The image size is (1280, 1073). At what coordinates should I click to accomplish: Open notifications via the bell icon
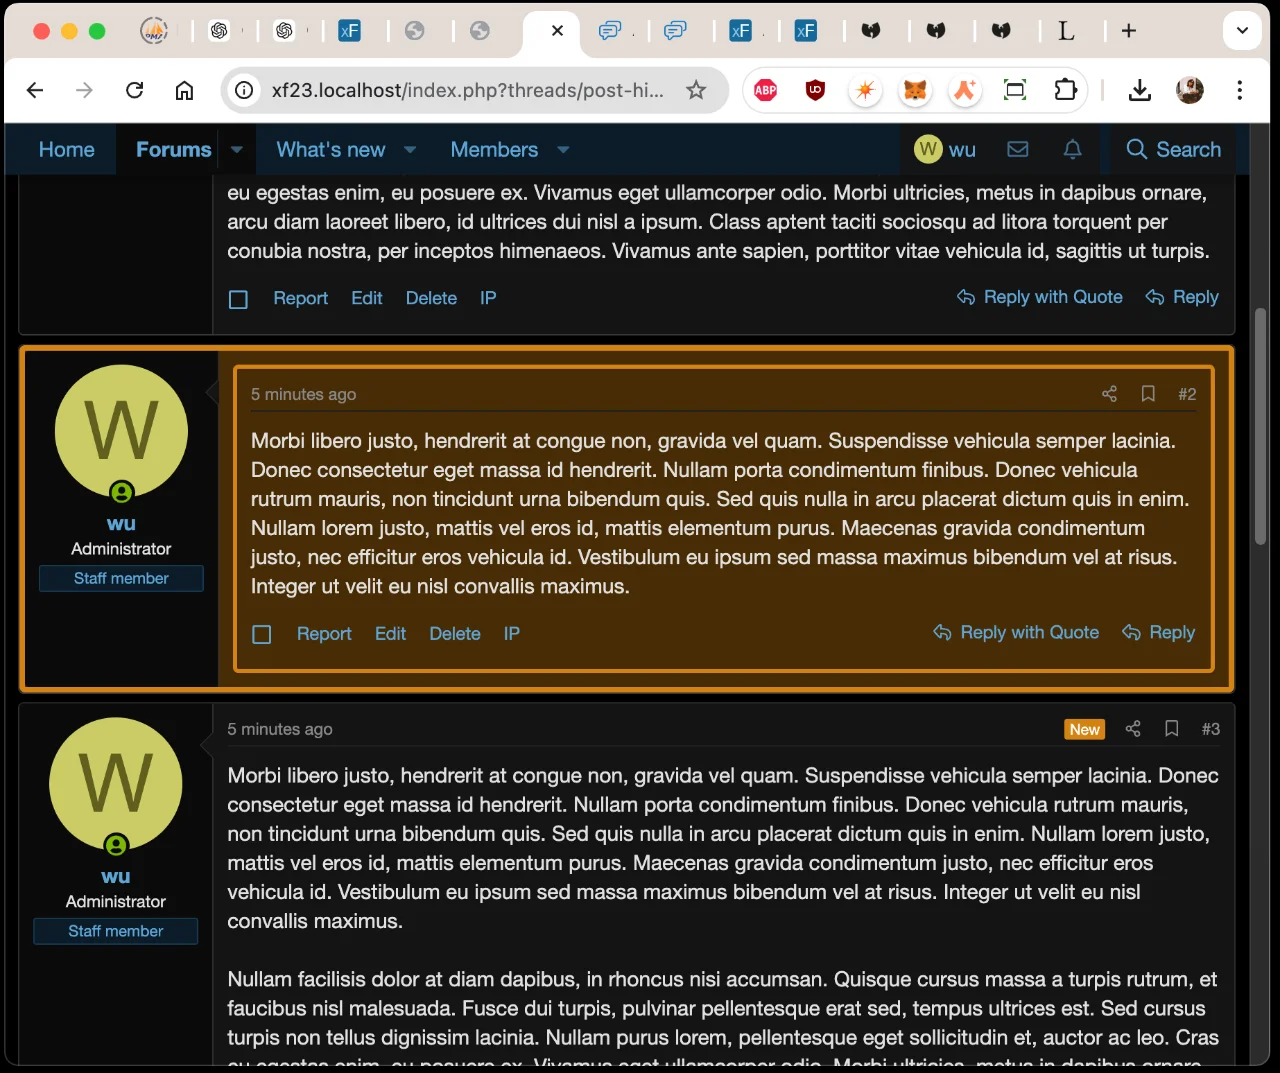[1072, 149]
